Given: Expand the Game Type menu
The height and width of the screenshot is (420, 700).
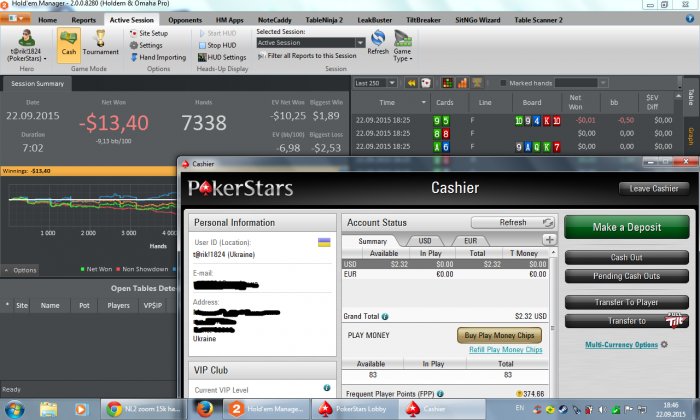Looking at the screenshot, I should coord(403,45).
